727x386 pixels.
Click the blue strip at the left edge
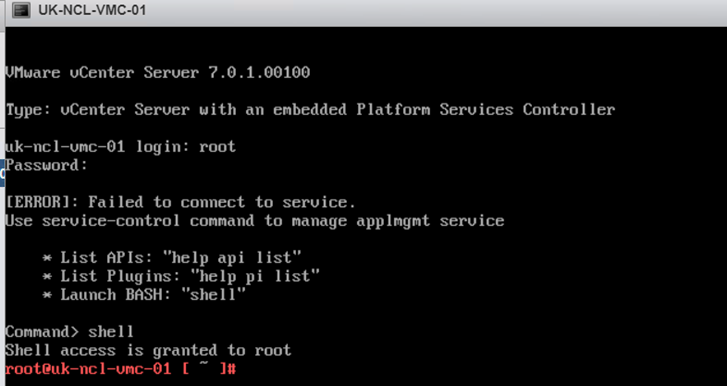point(2,174)
